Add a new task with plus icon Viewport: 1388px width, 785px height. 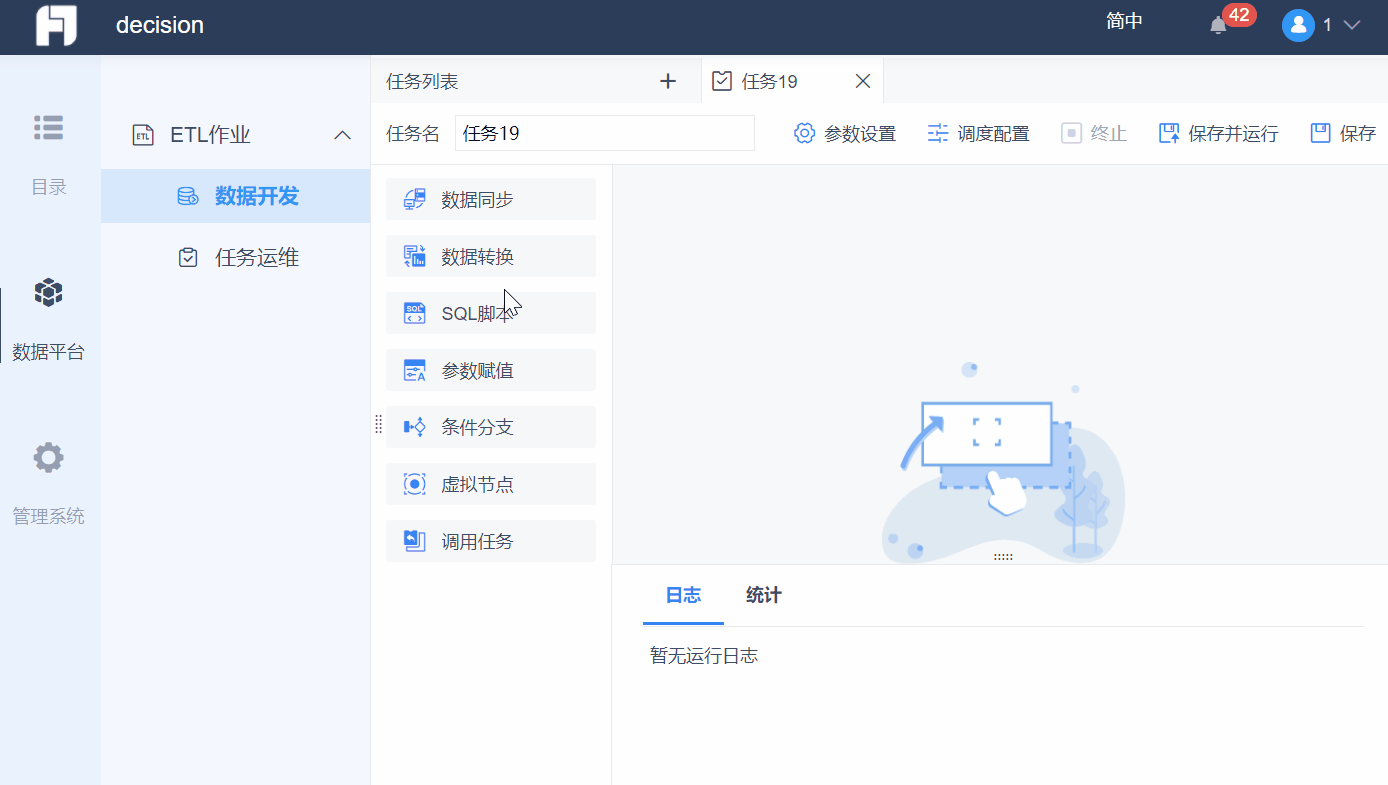click(668, 81)
